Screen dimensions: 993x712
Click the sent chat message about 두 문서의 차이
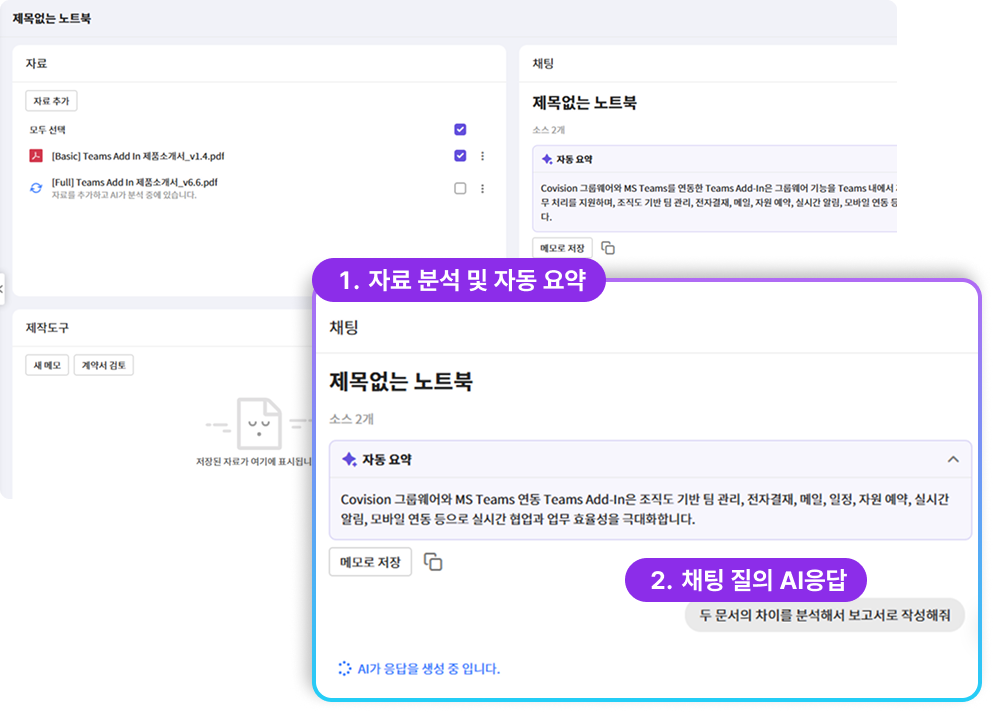pyautogui.click(x=824, y=616)
